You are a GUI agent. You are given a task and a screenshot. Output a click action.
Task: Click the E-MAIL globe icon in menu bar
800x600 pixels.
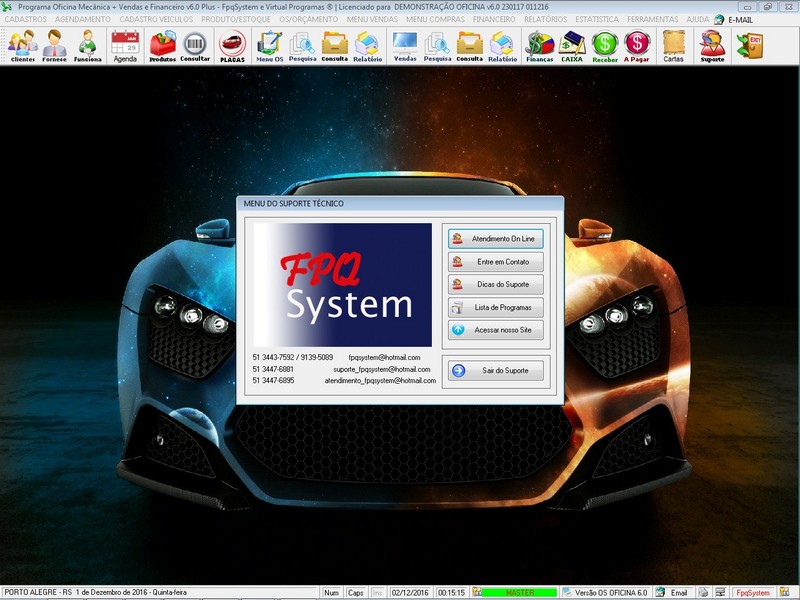pyautogui.click(x=719, y=19)
